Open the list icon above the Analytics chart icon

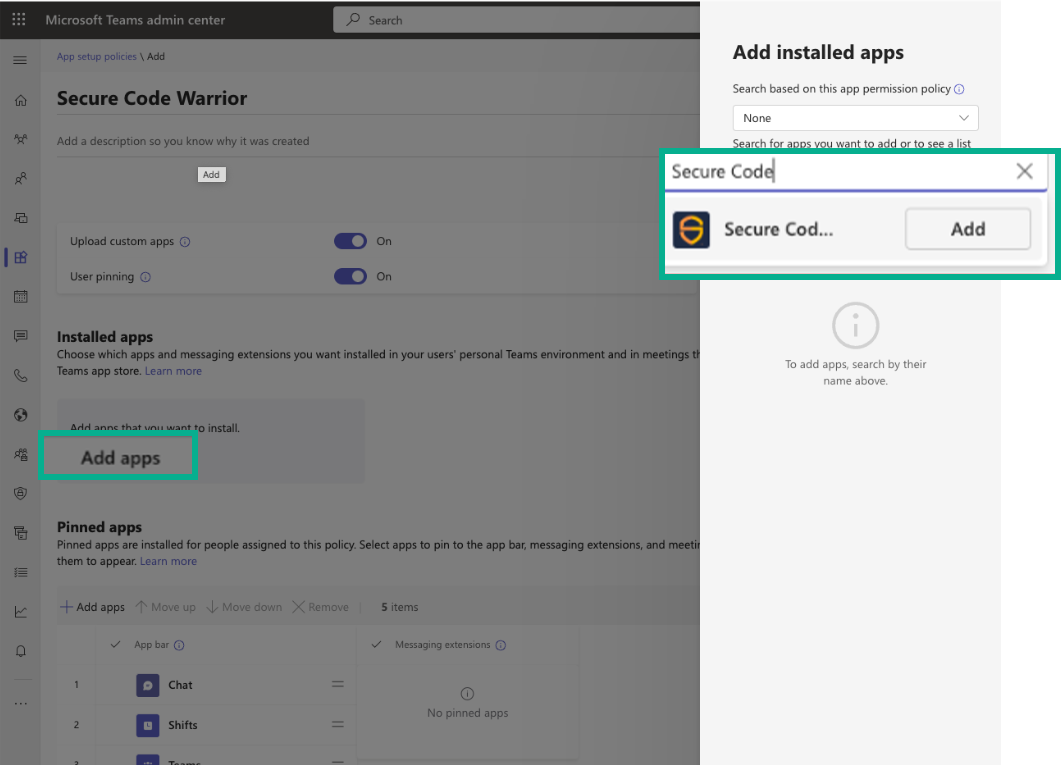pos(21,572)
